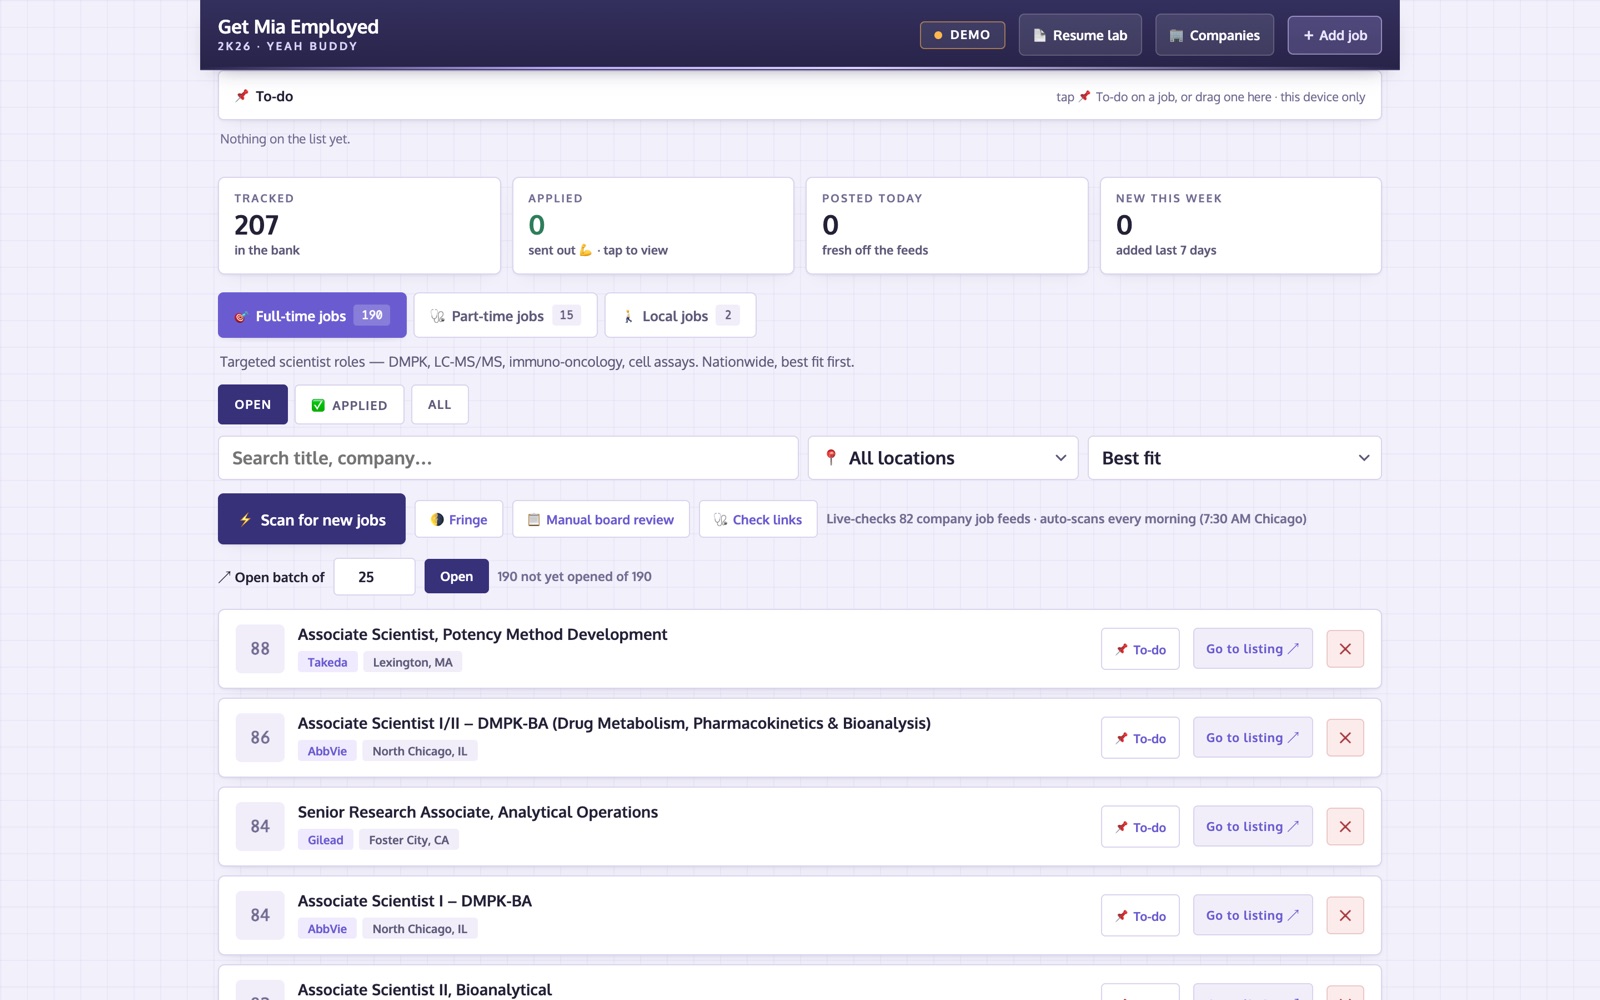
Task: Click the Takeda company tag
Action: (327, 662)
